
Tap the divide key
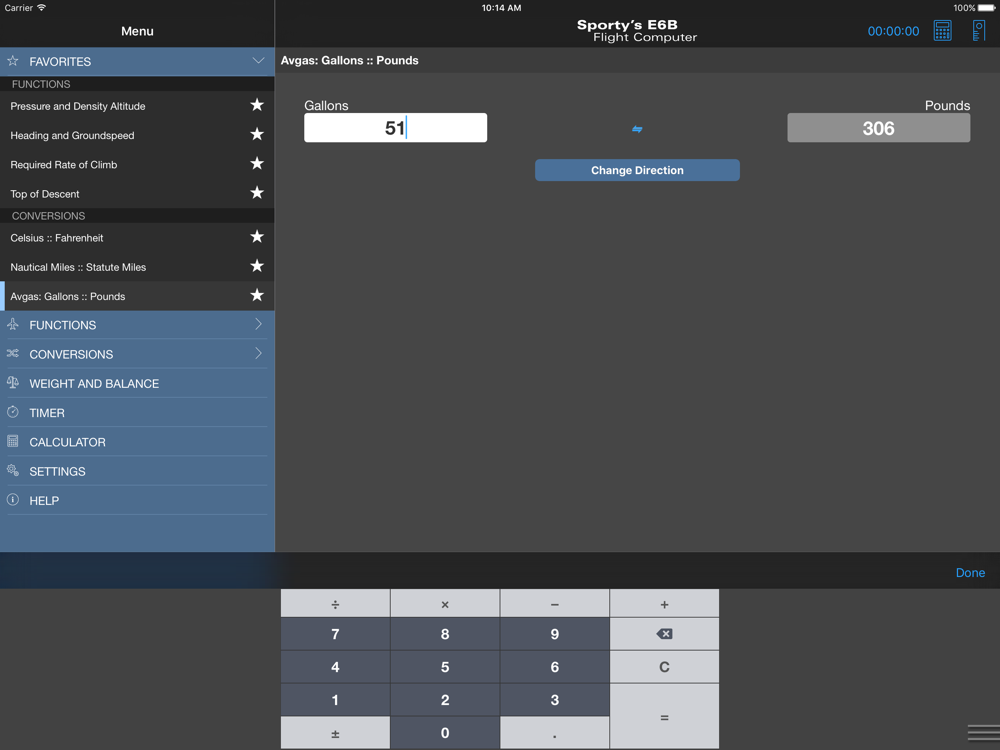[335, 604]
